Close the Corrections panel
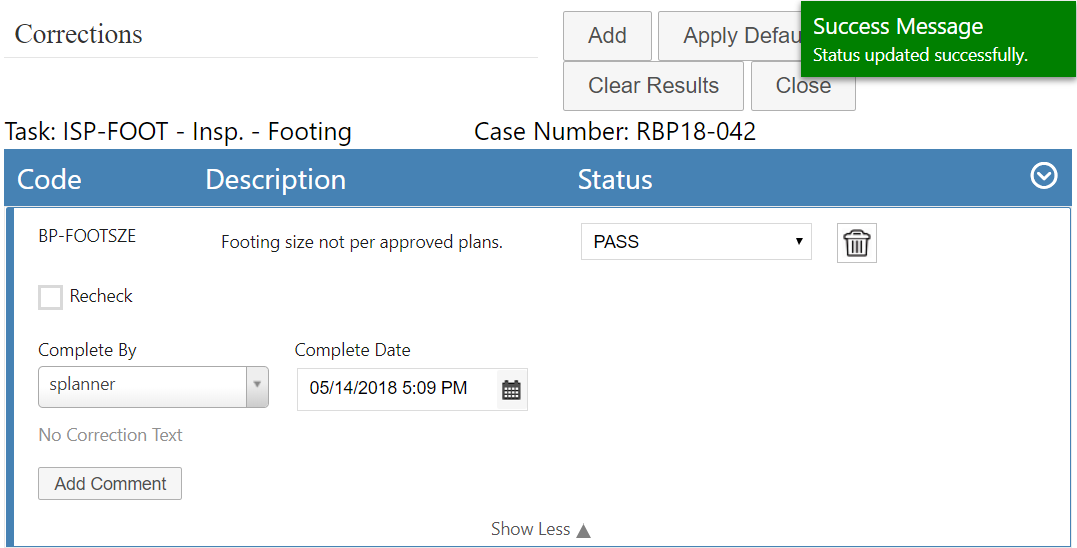This screenshot has width=1077, height=548. (803, 86)
